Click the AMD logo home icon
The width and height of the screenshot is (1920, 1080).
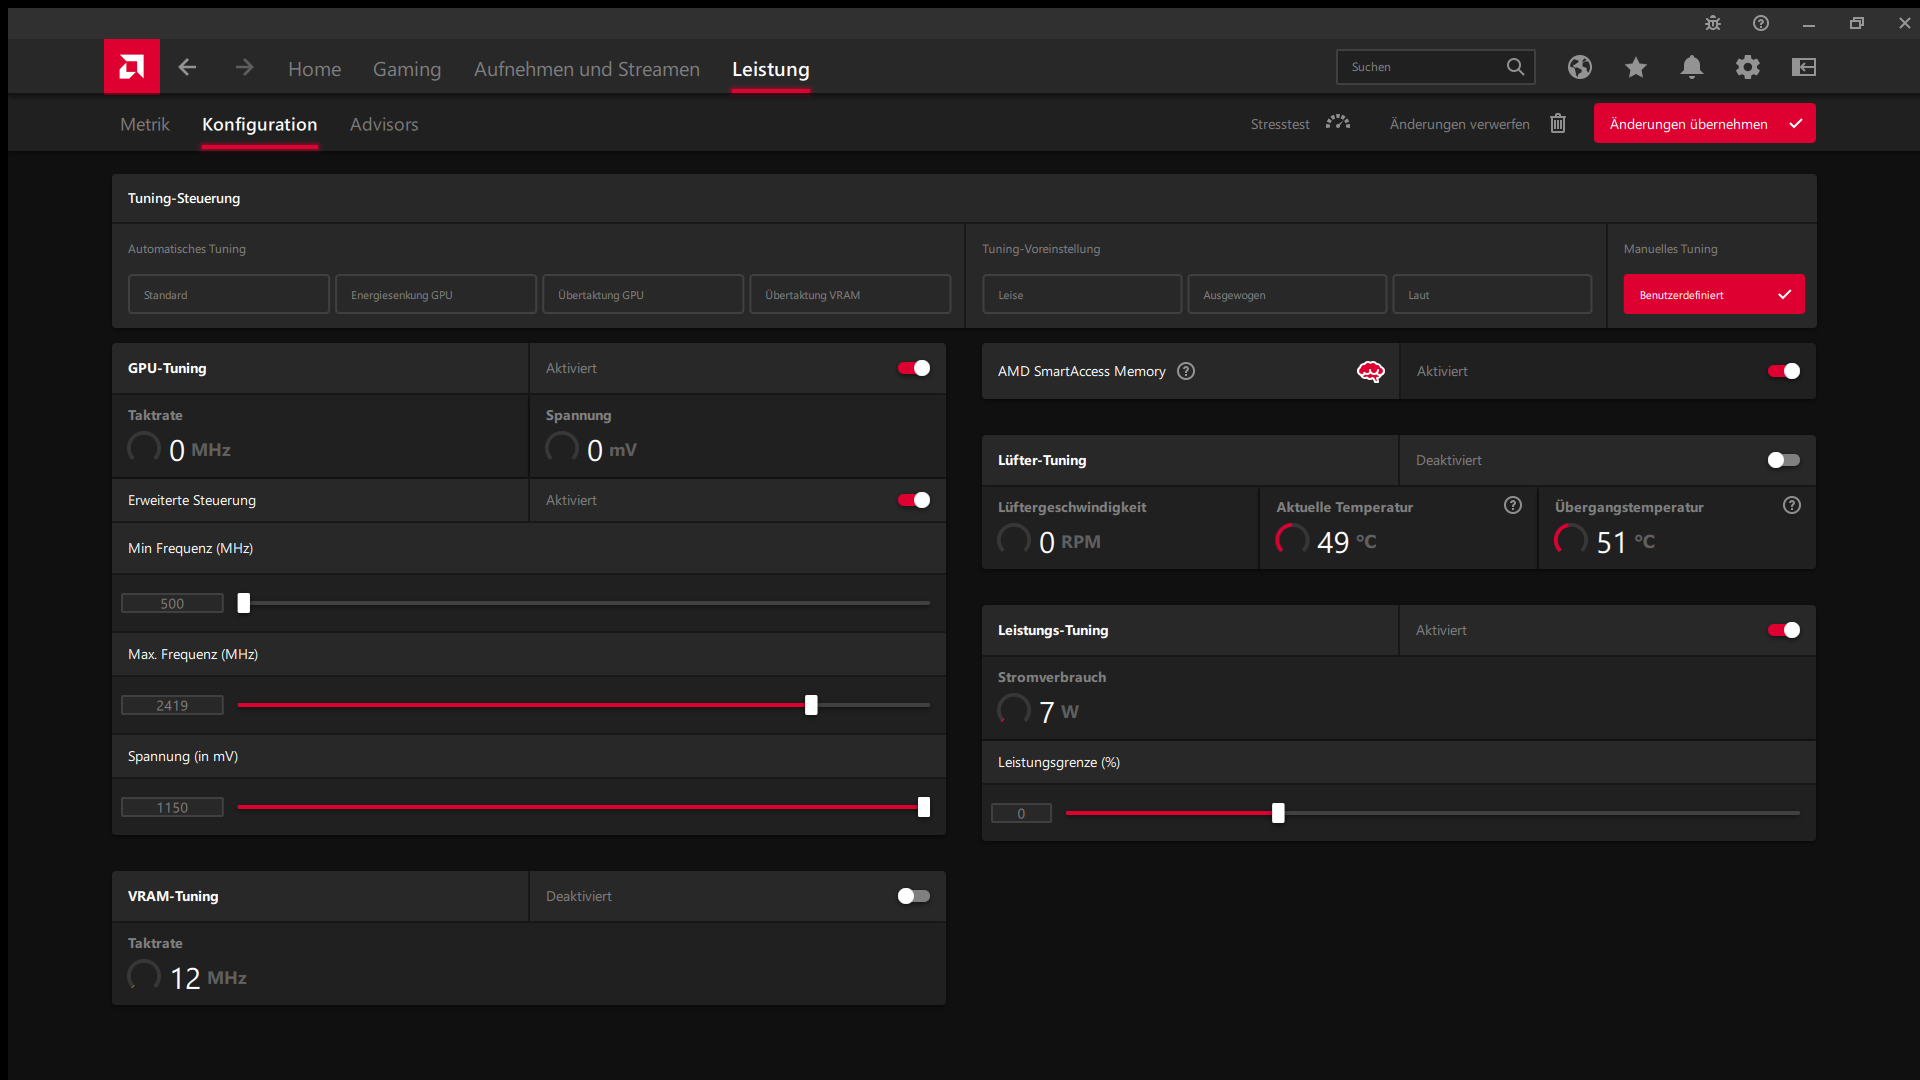pyautogui.click(x=131, y=67)
